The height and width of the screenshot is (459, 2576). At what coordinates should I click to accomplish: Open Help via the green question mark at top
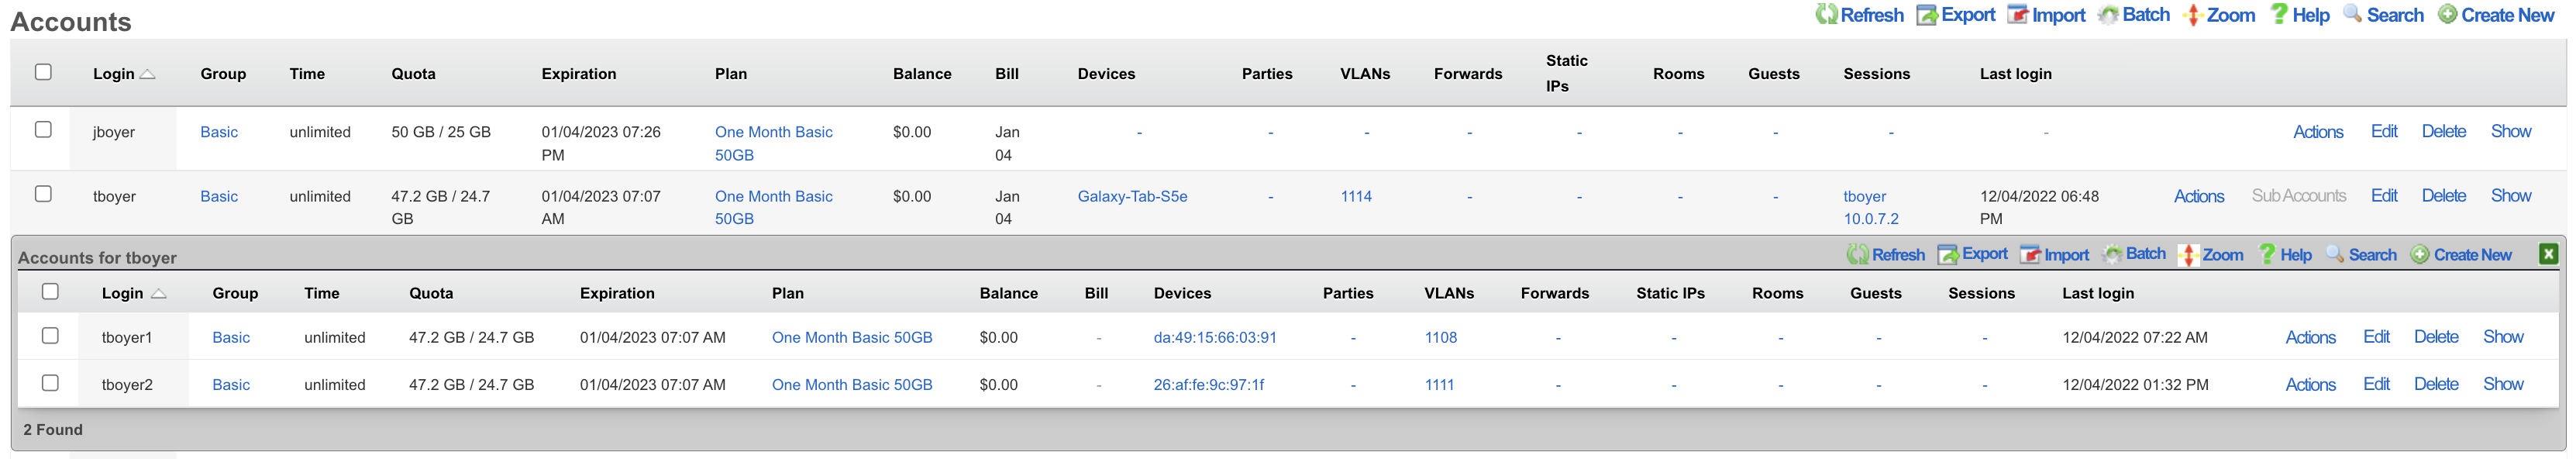2279,14
